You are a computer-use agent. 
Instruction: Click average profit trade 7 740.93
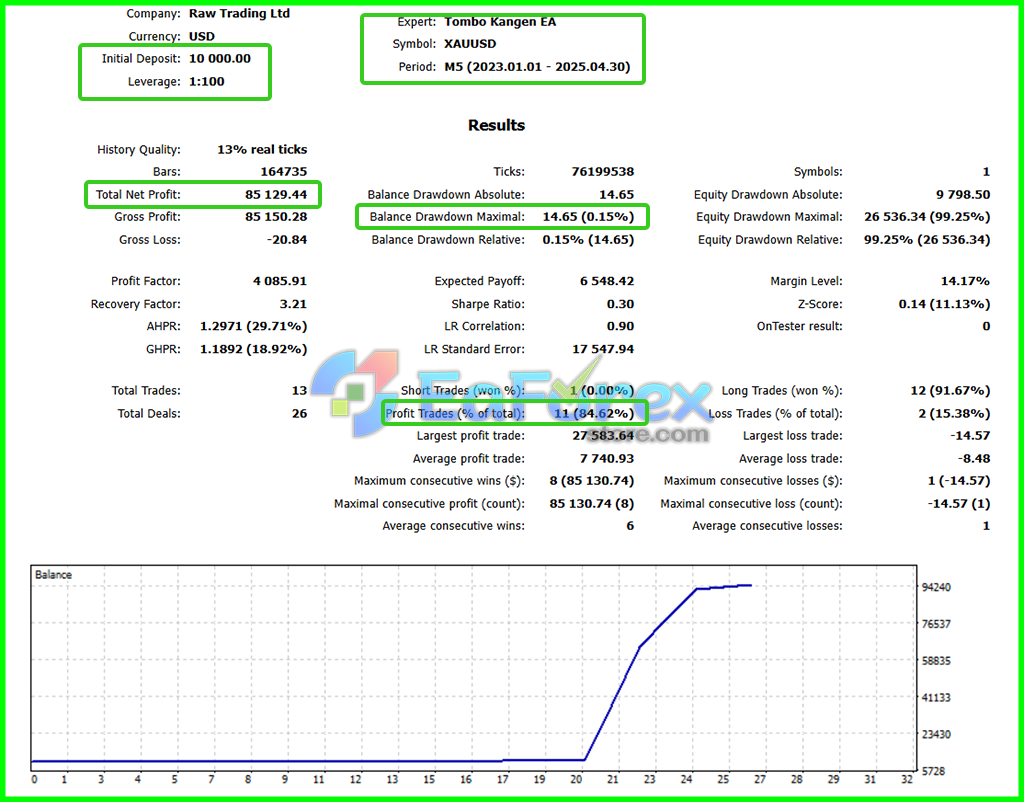[607, 459]
